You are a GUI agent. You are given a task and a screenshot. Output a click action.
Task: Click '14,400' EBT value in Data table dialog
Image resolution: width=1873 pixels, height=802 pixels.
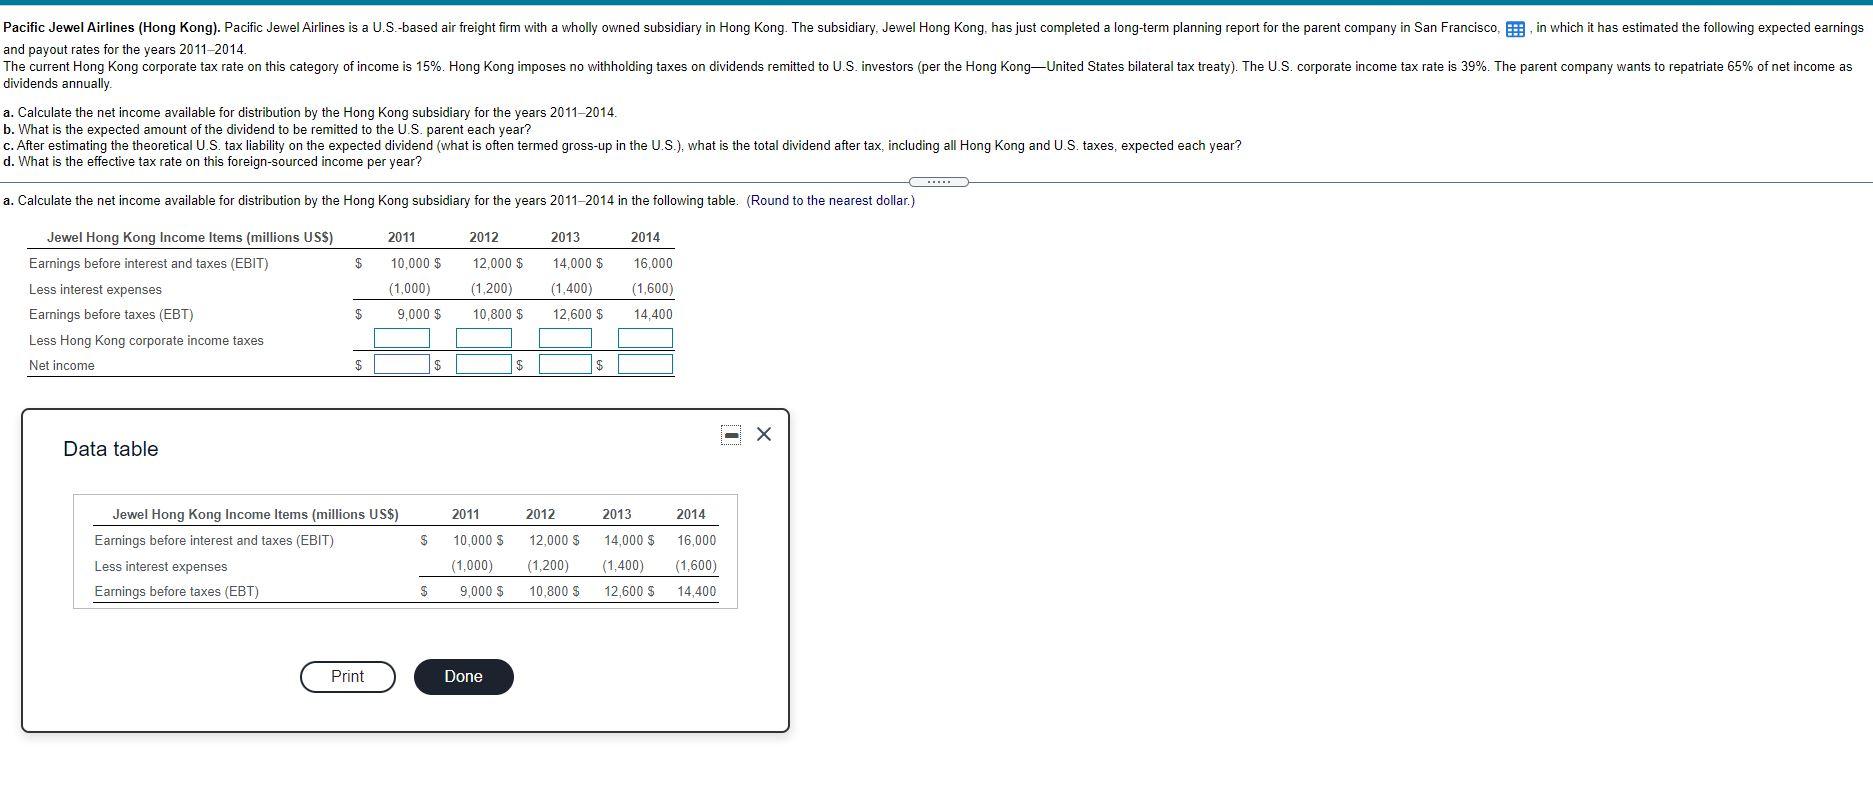pos(697,591)
